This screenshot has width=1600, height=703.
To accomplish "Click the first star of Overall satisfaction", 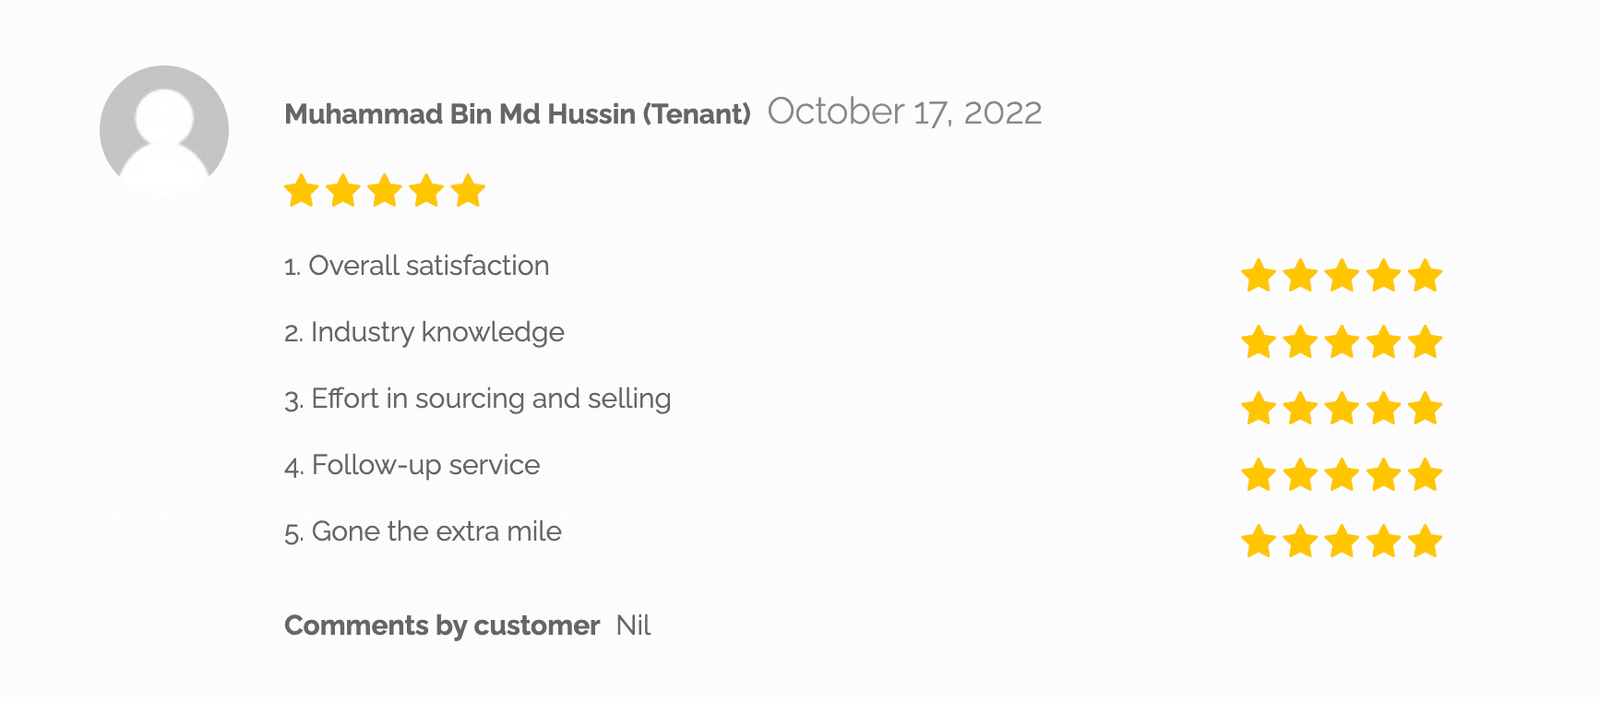I will pos(1258,275).
